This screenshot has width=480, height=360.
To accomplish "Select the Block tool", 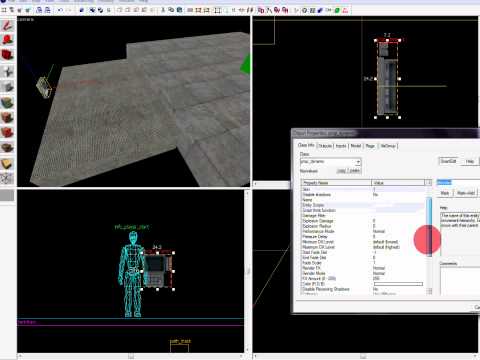I will pos(7,87).
